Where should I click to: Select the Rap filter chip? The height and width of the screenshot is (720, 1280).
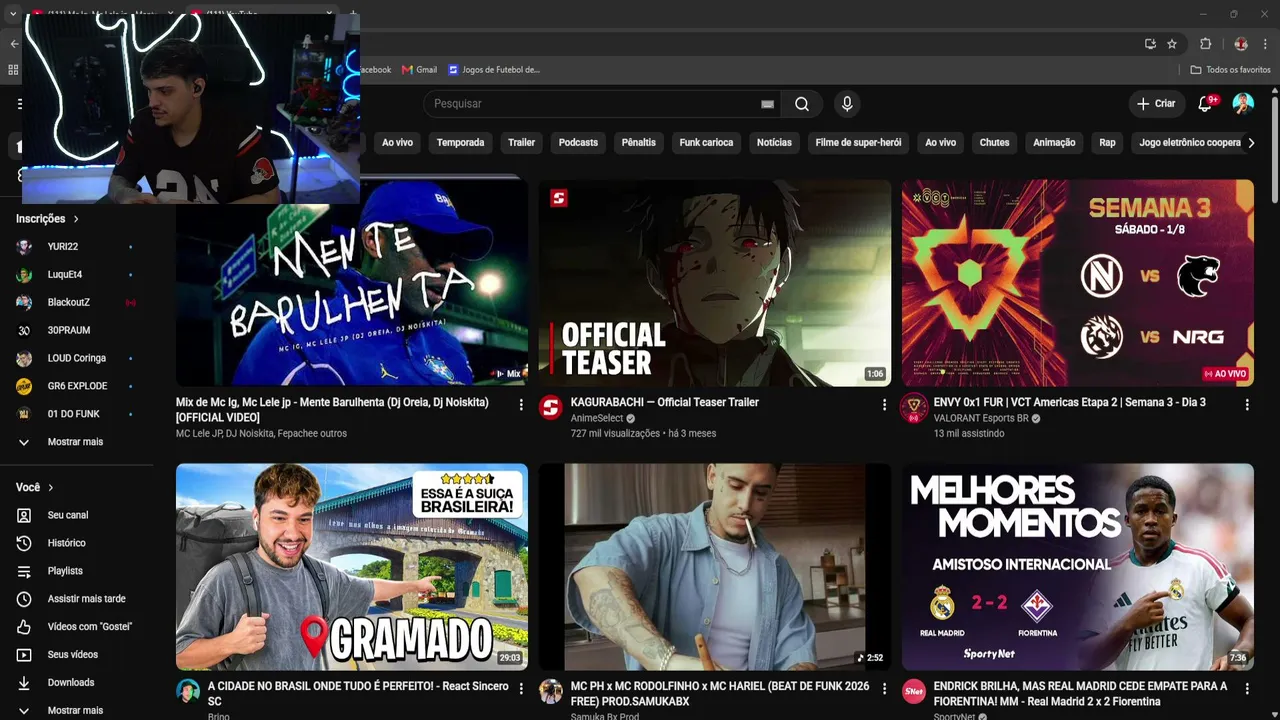pos(1107,143)
